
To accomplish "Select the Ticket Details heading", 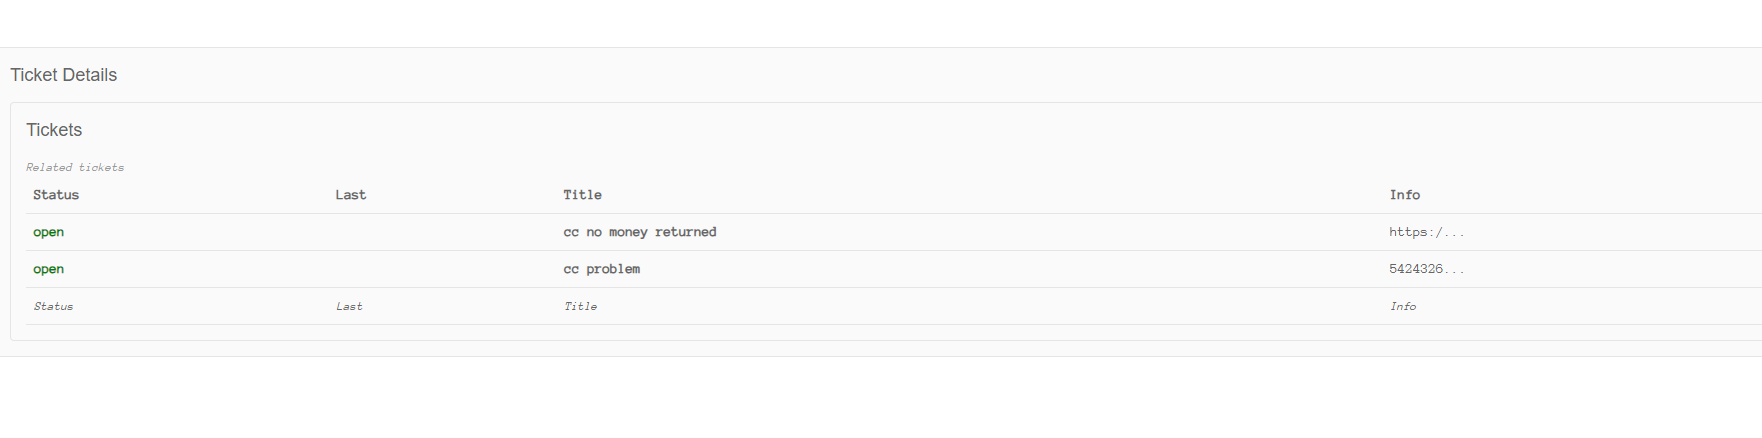I will click(x=64, y=75).
